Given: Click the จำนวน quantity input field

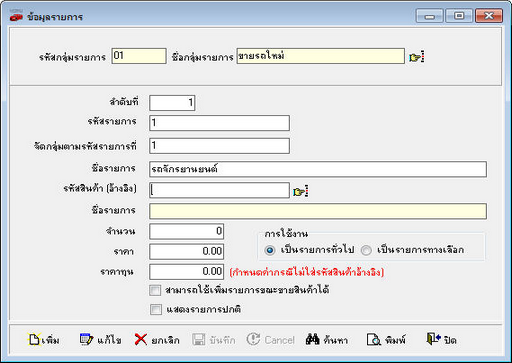Looking at the screenshot, I should click(186, 231).
